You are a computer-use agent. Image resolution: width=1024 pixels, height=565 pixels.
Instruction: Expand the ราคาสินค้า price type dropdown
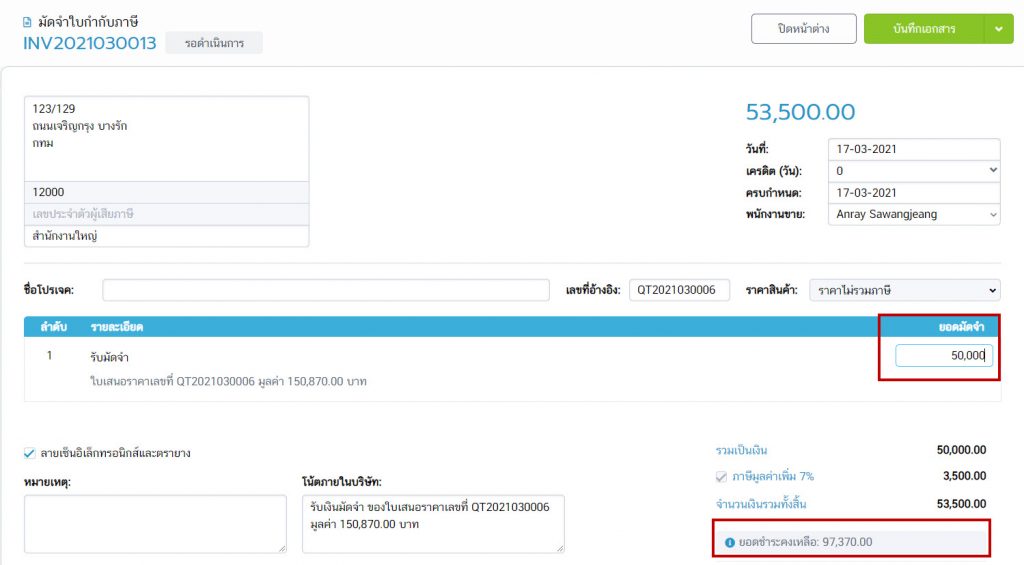[904, 290]
